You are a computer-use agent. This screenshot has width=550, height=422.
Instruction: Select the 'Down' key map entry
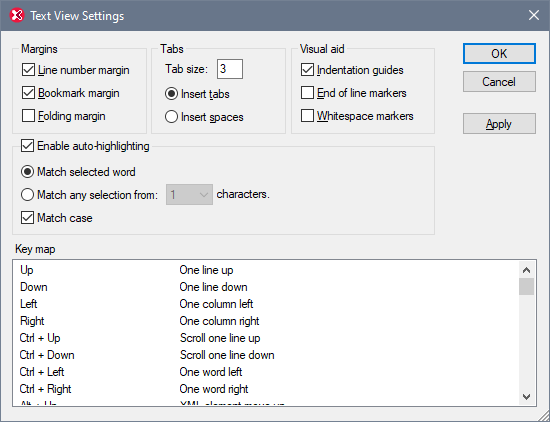(x=266, y=287)
